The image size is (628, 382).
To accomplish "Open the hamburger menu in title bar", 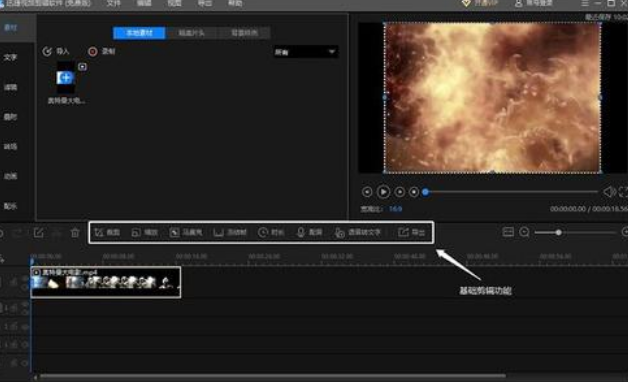I will [x=585, y=3].
